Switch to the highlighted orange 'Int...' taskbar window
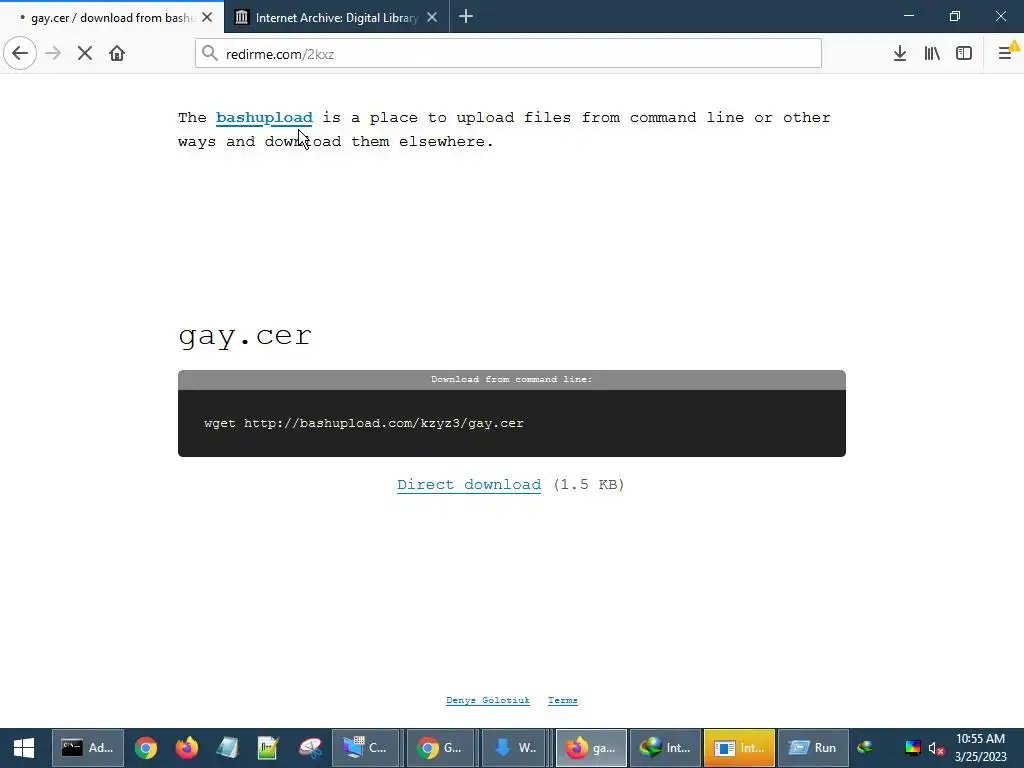 [x=740, y=748]
